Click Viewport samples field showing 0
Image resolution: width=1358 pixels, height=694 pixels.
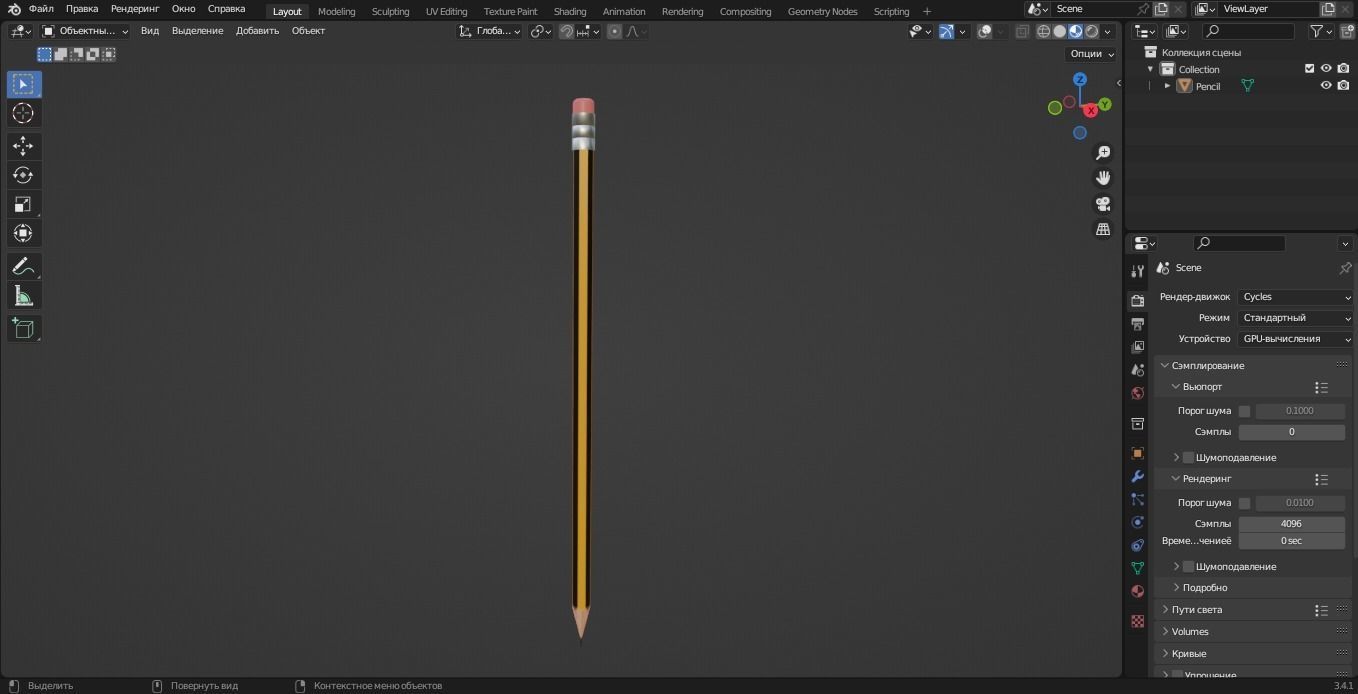(1291, 432)
